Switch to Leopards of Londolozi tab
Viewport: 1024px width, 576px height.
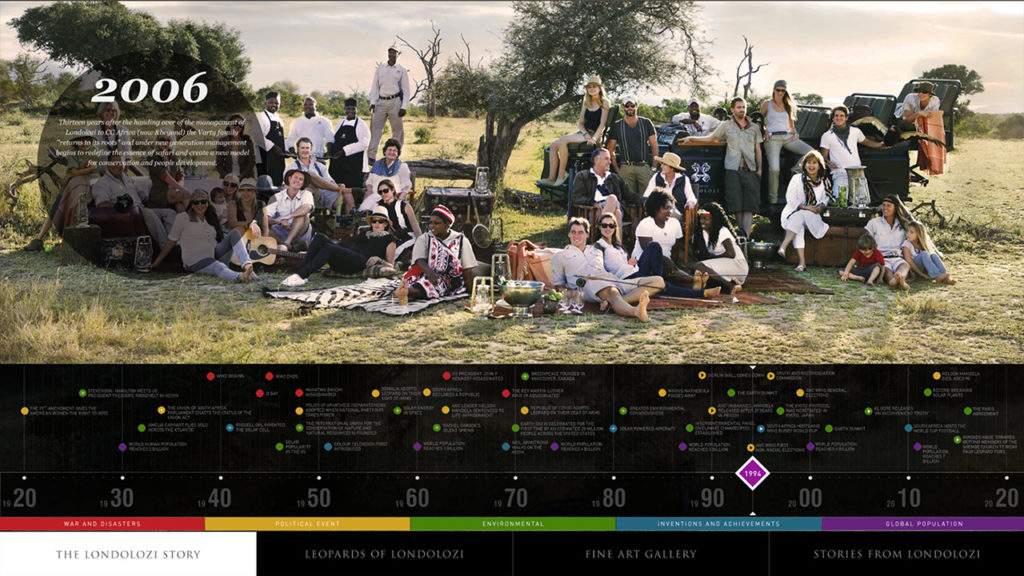coord(384,554)
